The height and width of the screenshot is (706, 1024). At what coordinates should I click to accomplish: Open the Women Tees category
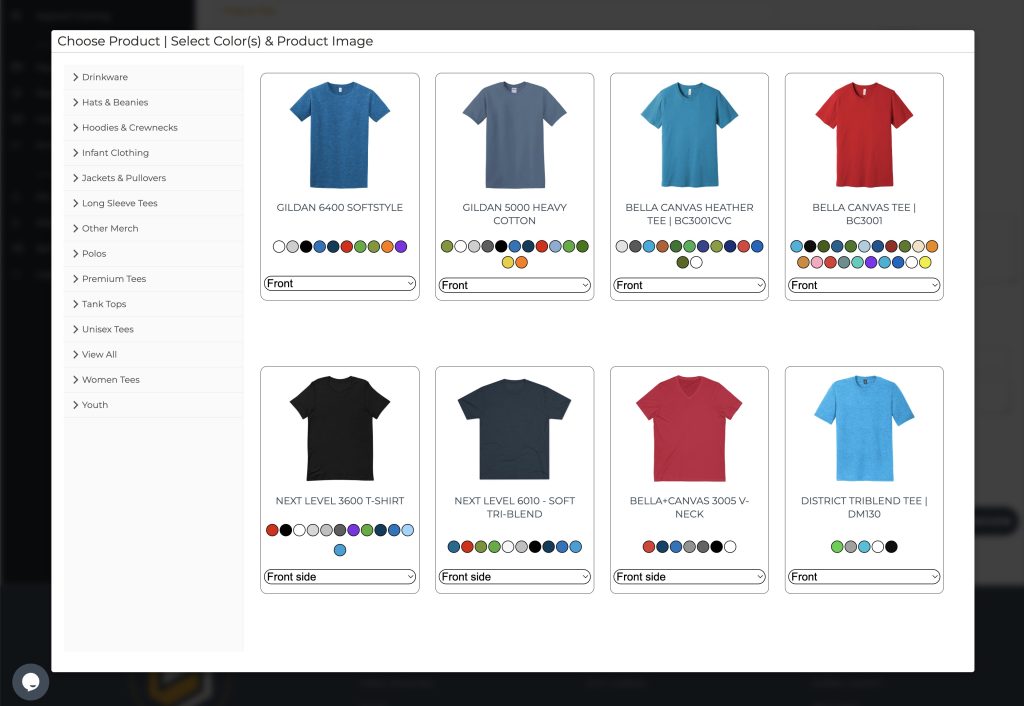[110, 380]
